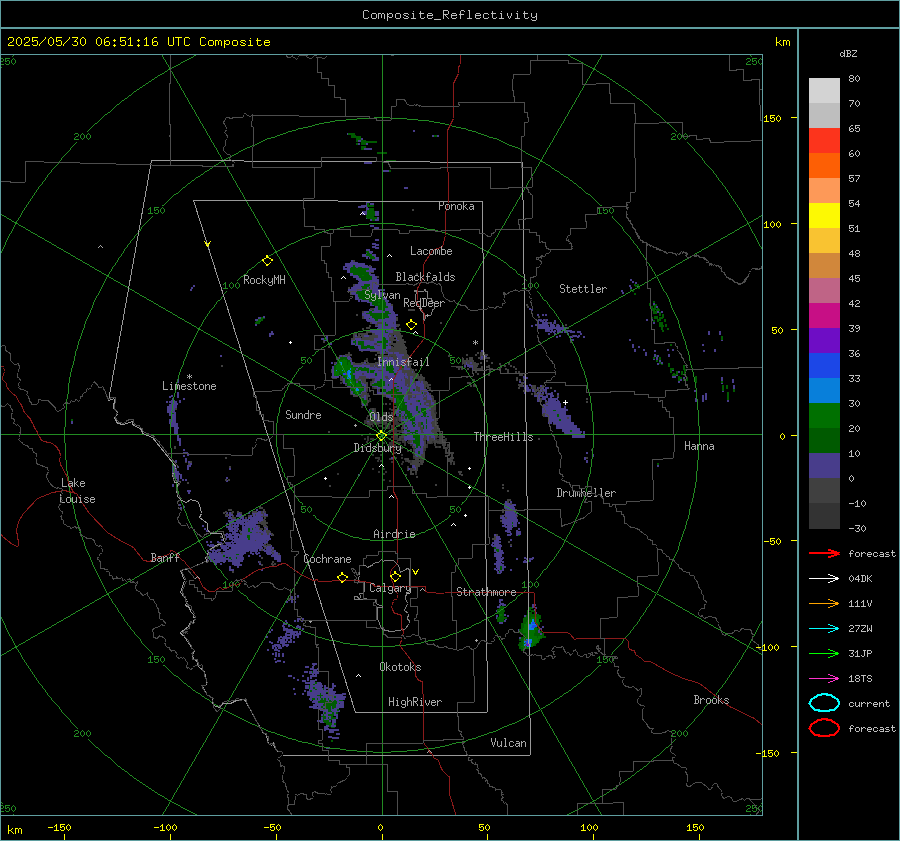The height and width of the screenshot is (841, 900).
Task: Select the magenta 39-42 dBZ color band
Action: click(x=824, y=316)
